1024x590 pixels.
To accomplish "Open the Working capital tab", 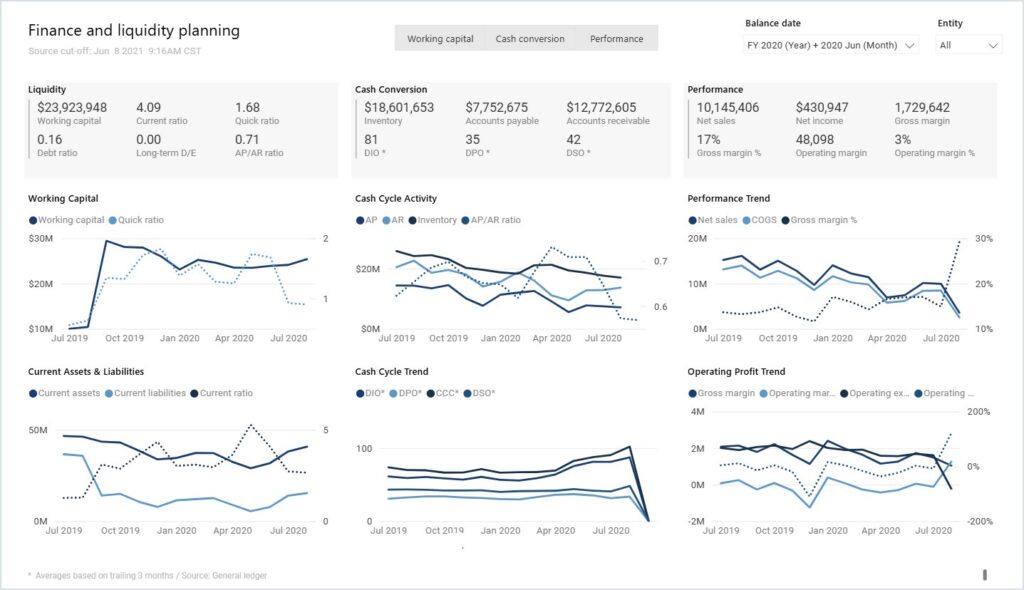I will [440, 39].
